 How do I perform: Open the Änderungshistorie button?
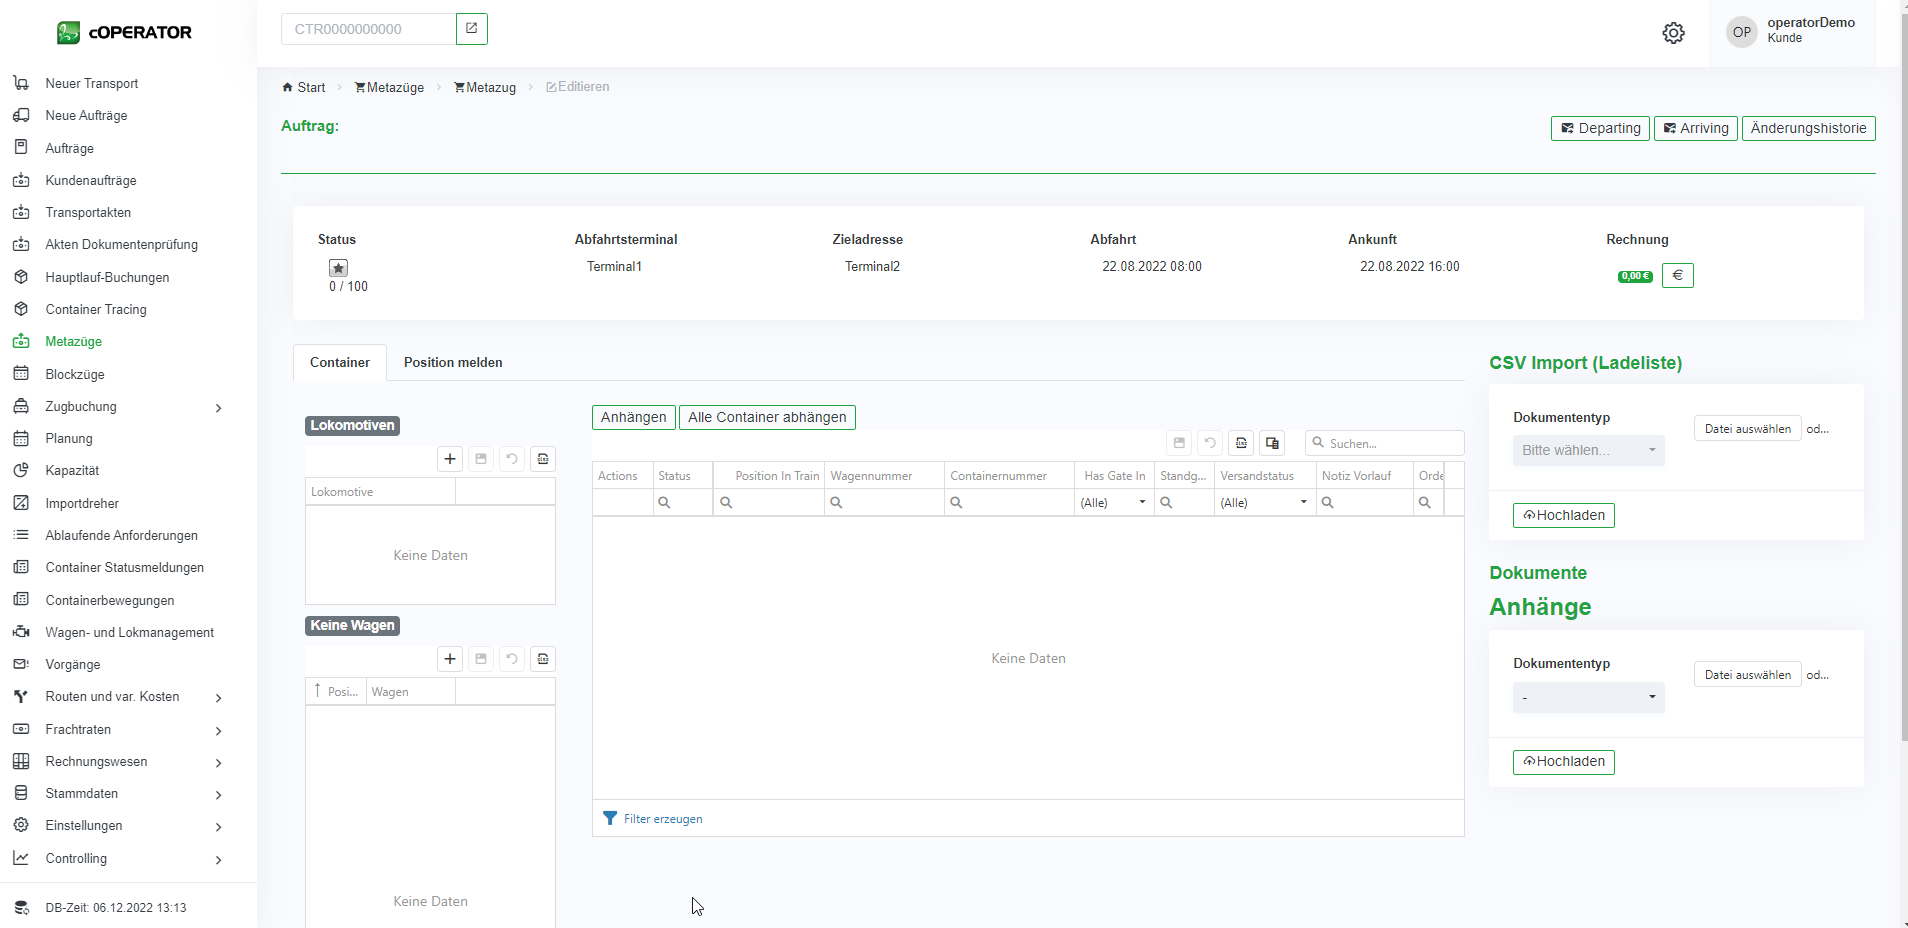pyautogui.click(x=1808, y=129)
